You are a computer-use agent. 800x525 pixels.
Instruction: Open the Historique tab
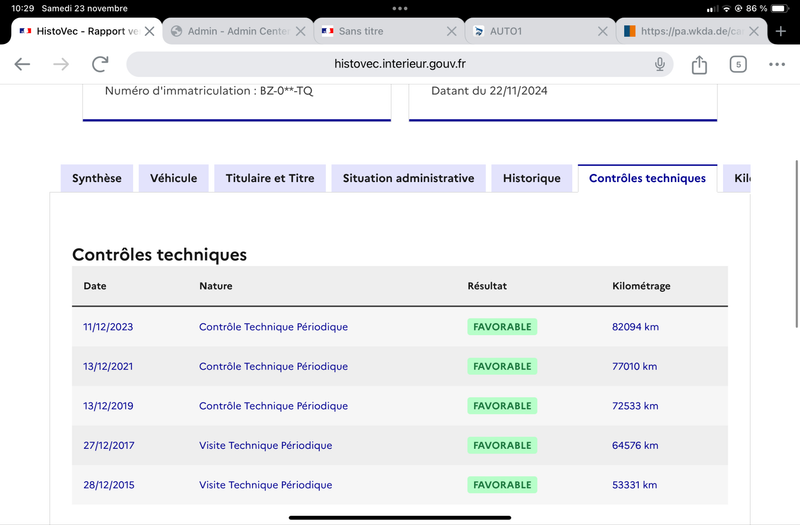click(x=532, y=178)
